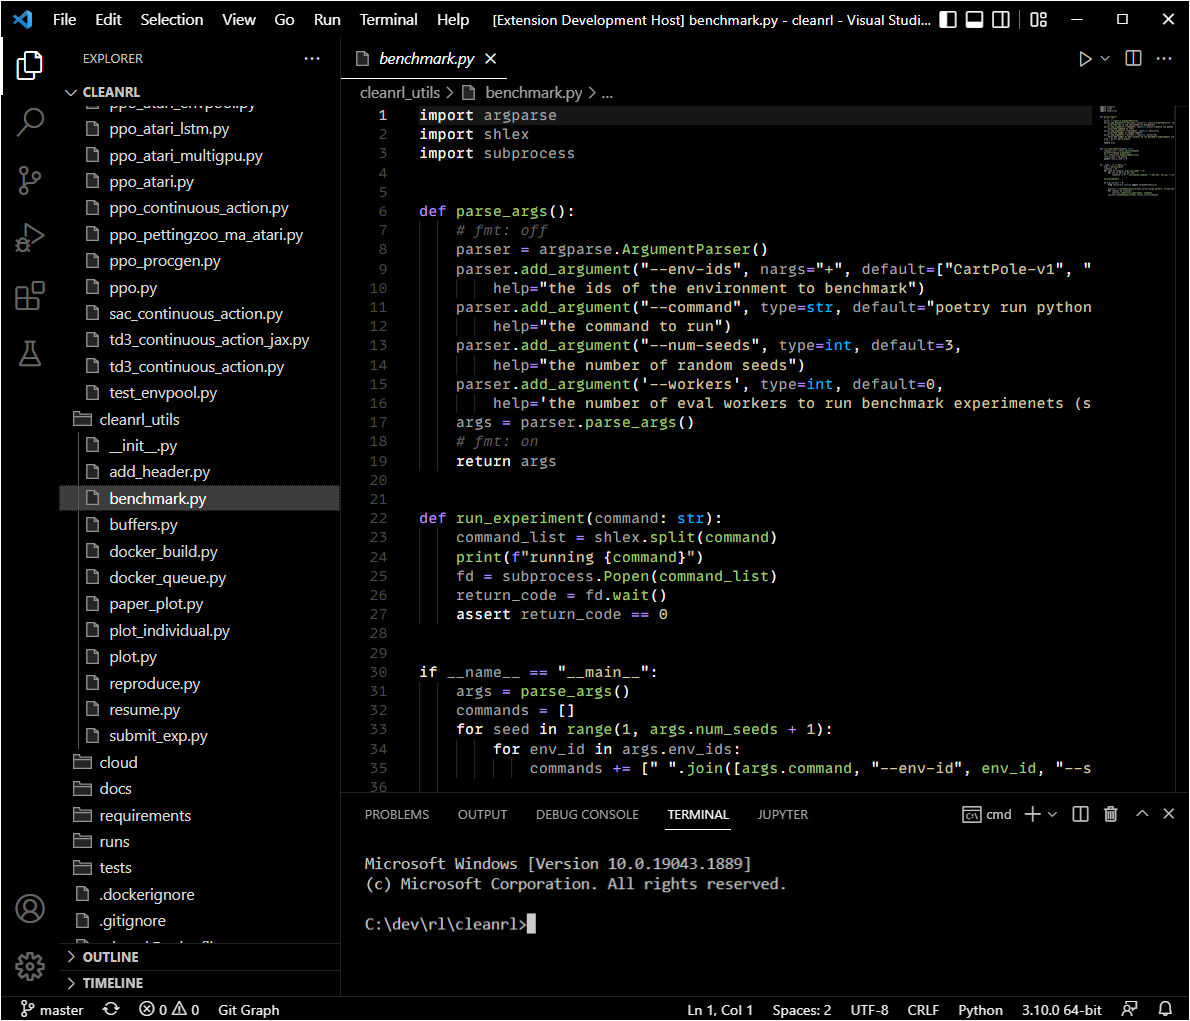Open the Manage gear menu
The width and height of the screenshot is (1190, 1021).
pos(30,966)
